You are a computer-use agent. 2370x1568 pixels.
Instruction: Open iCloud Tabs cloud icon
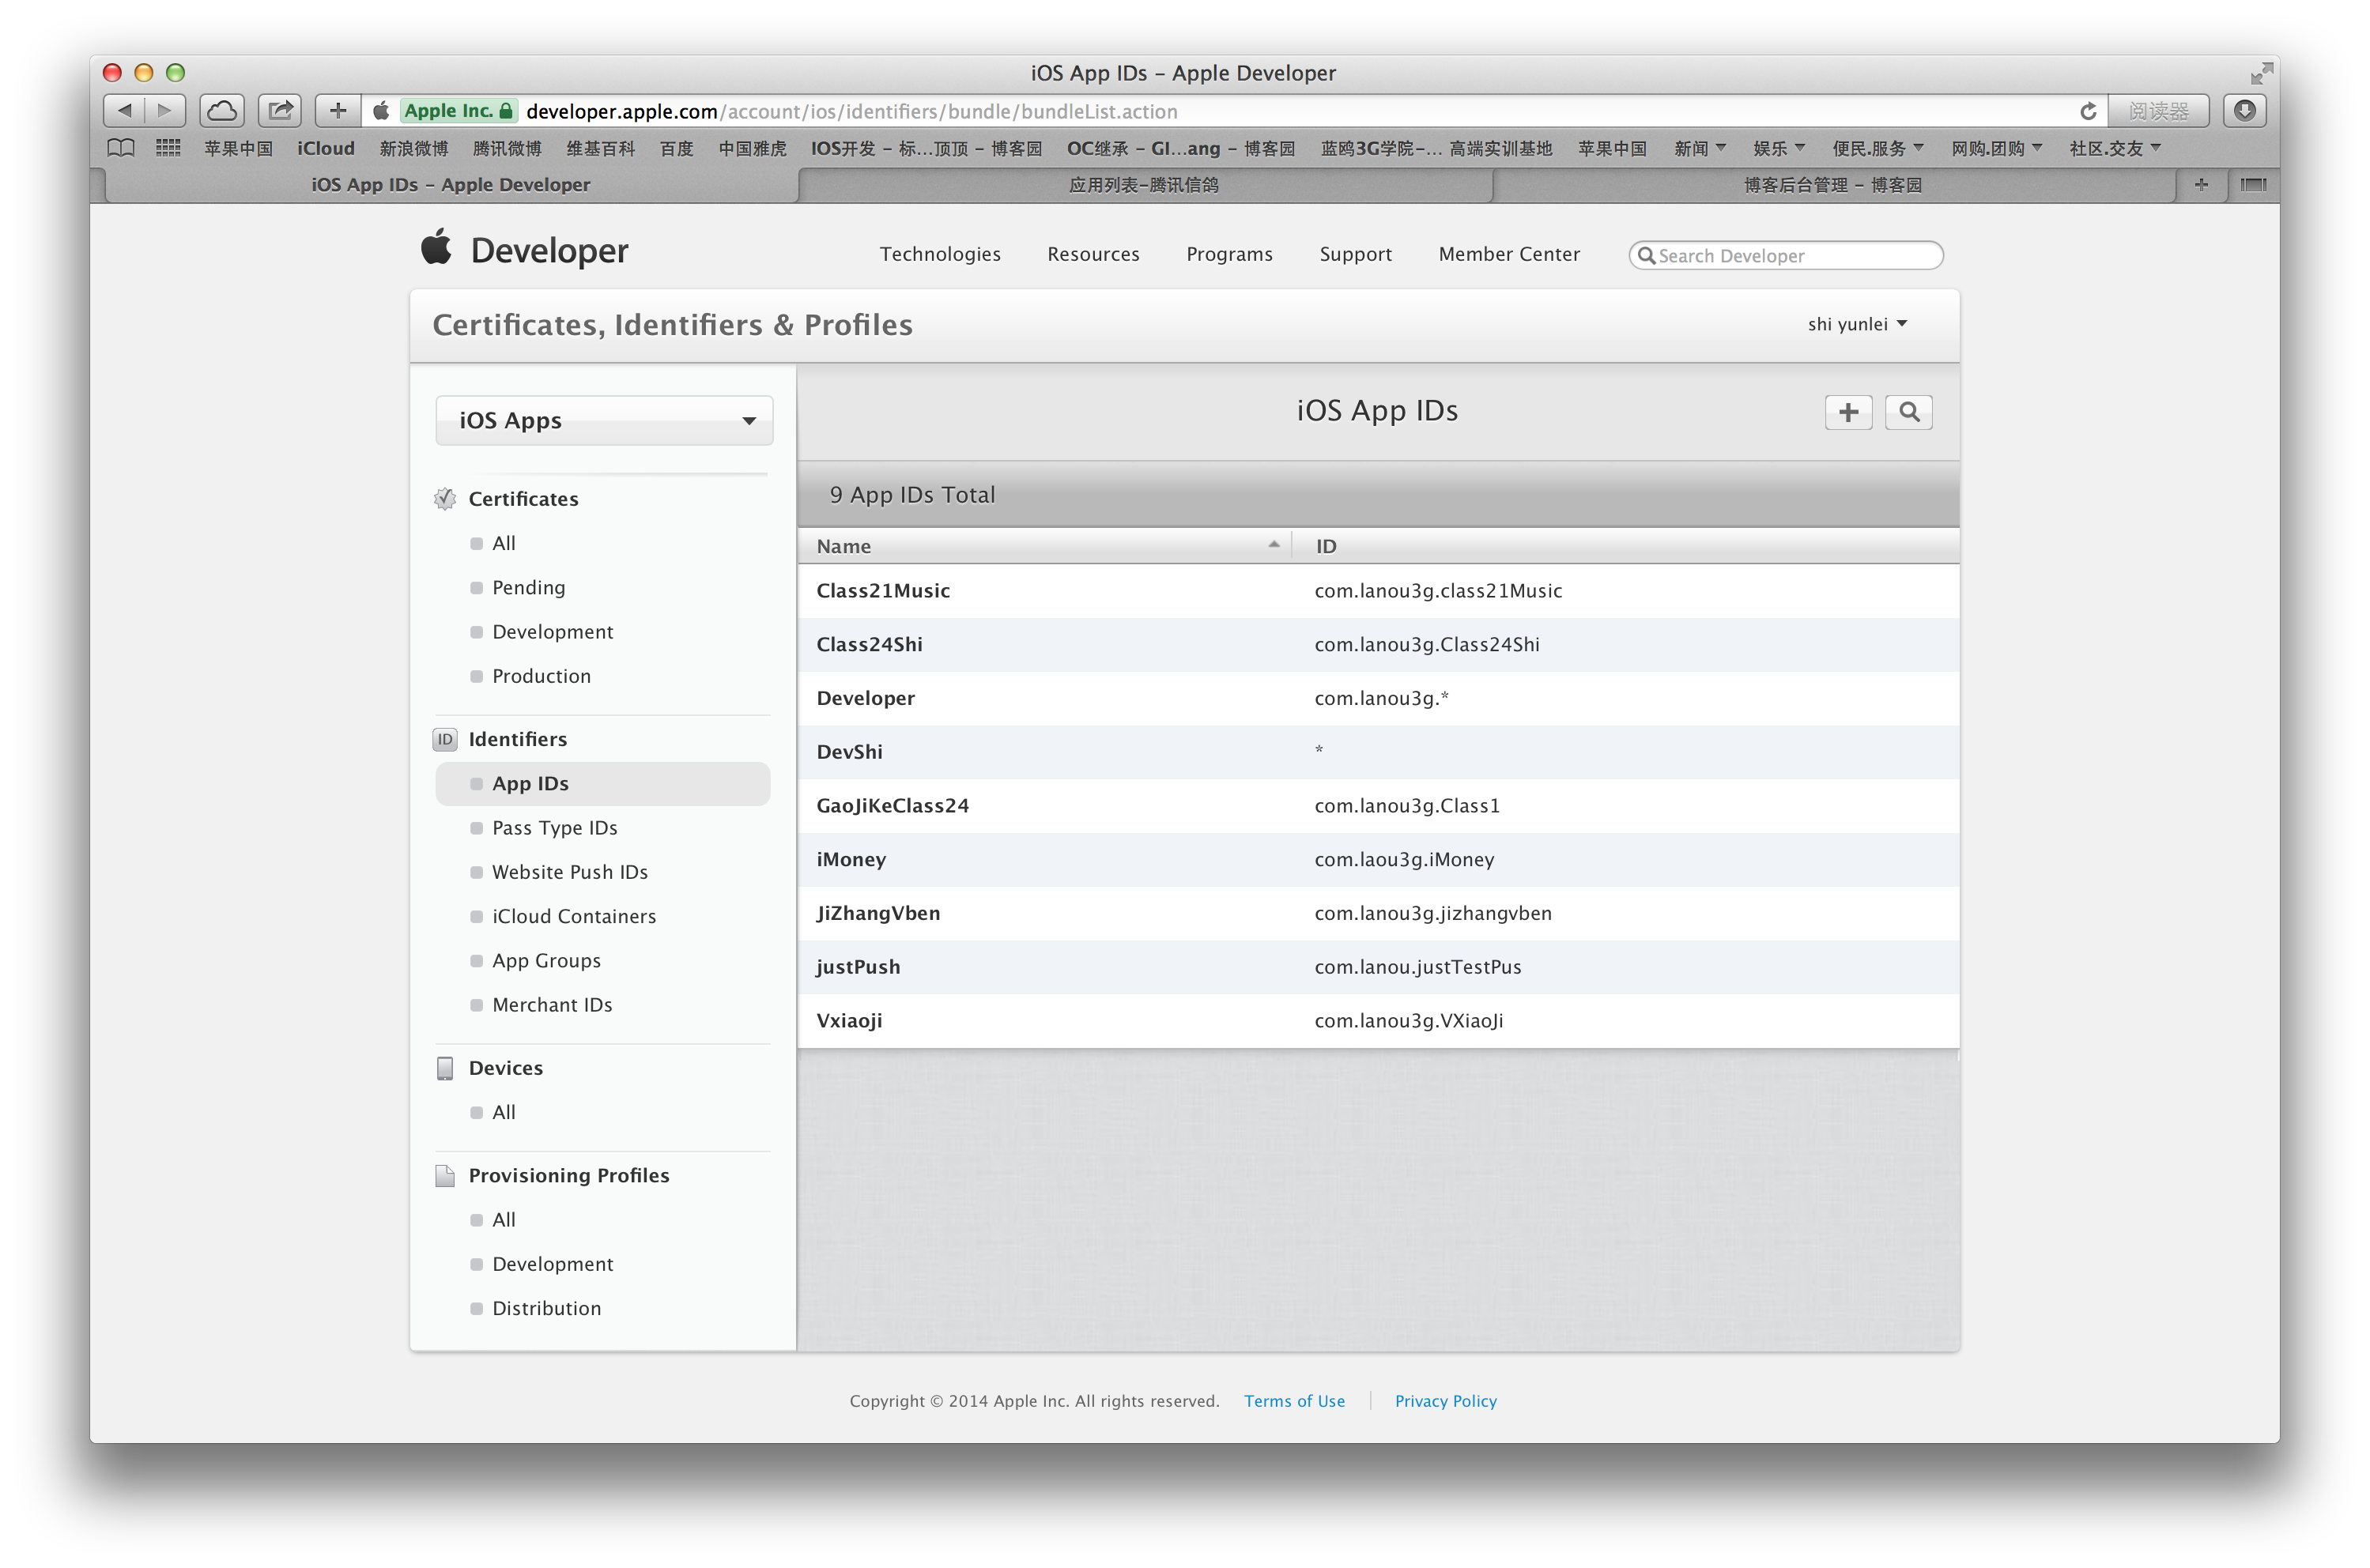222,111
